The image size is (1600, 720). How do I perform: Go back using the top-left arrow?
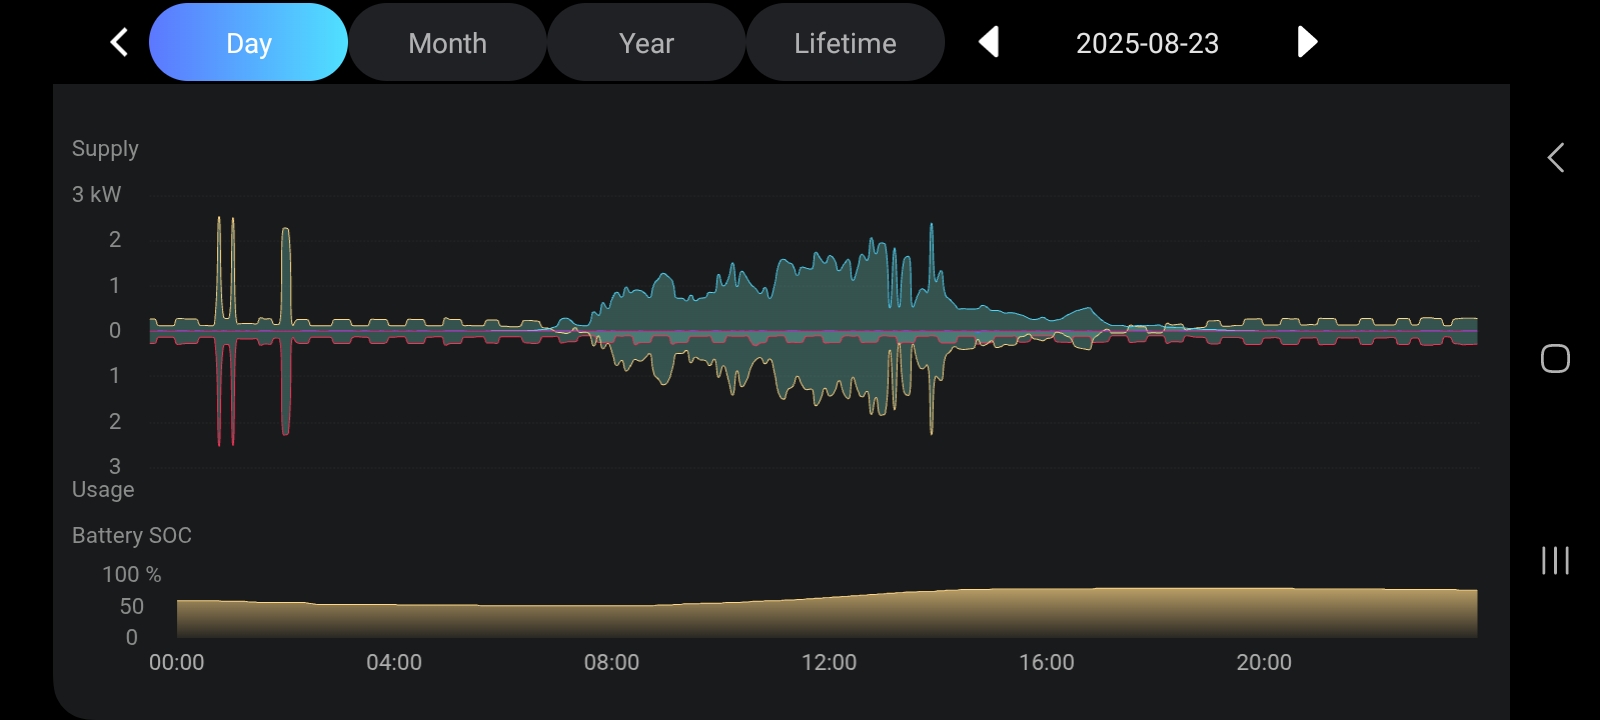(119, 42)
